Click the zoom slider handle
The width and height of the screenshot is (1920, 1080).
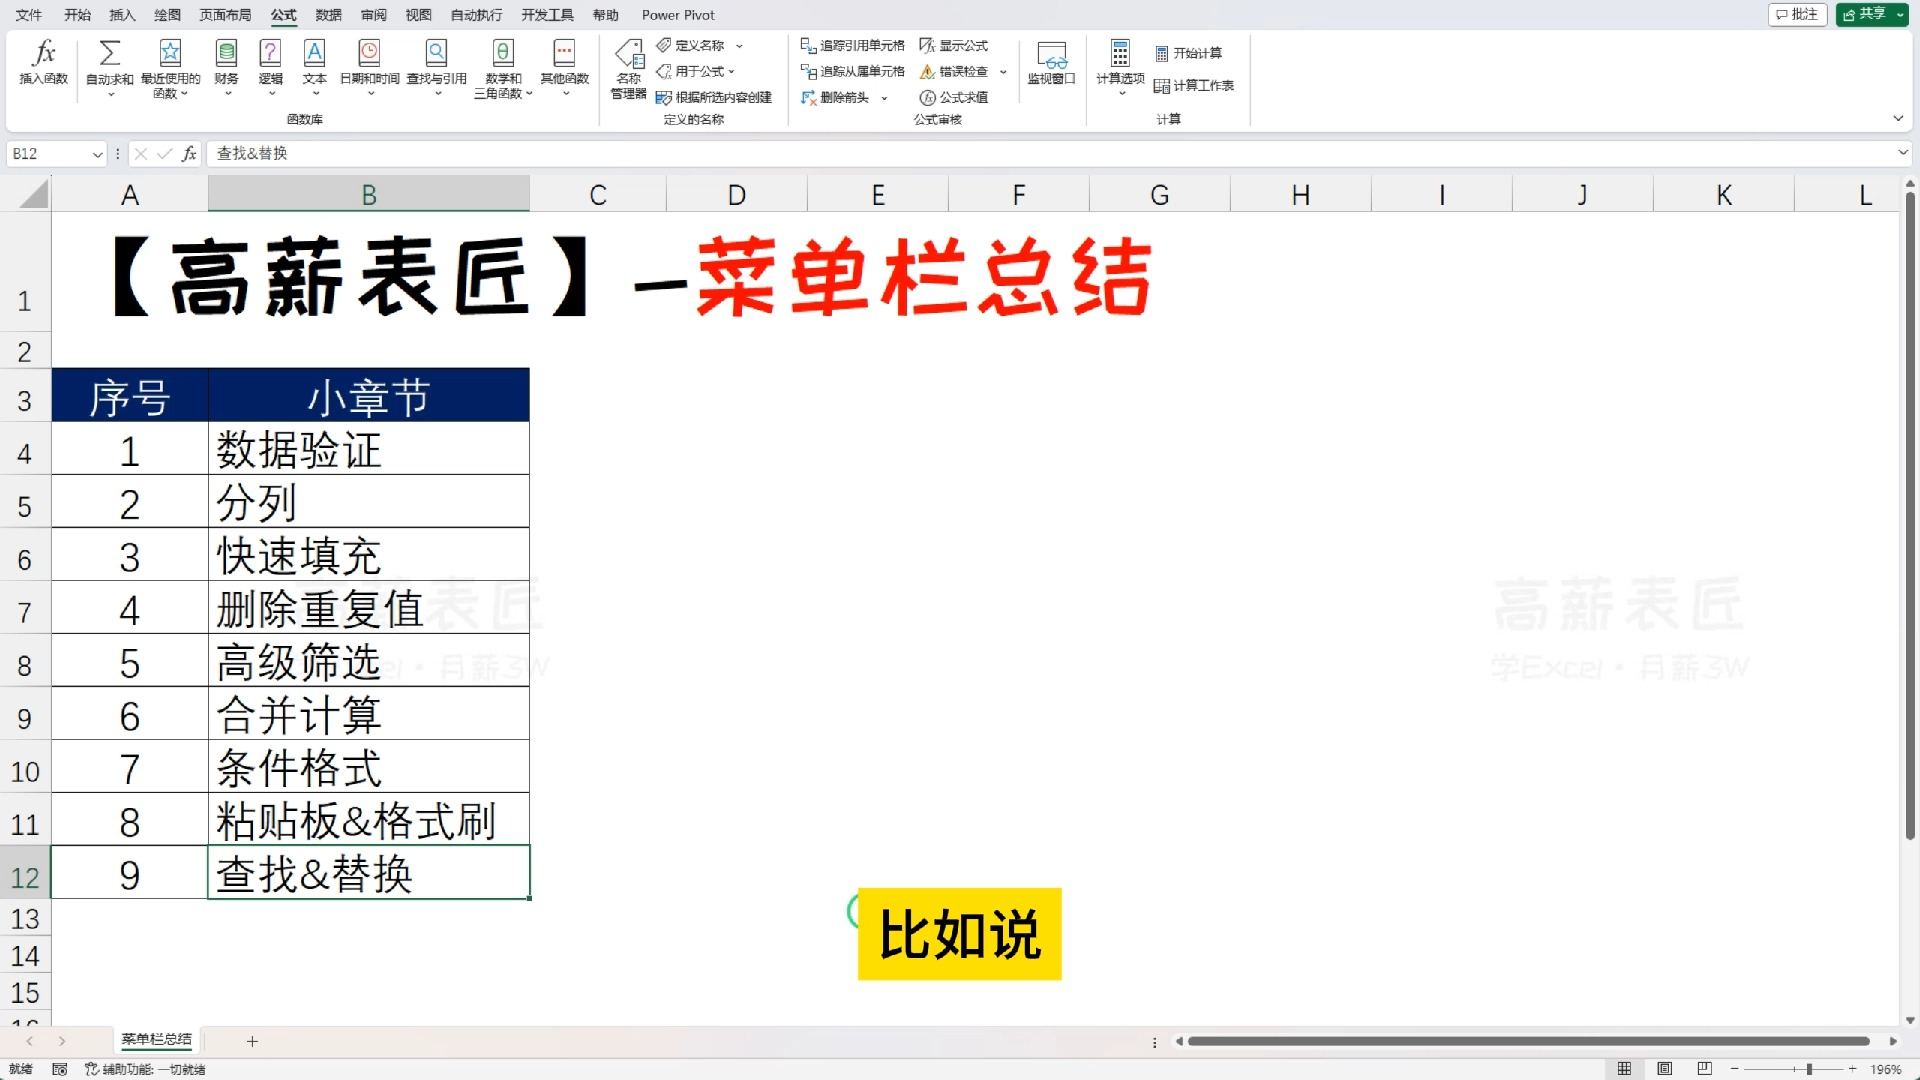click(x=1809, y=1069)
